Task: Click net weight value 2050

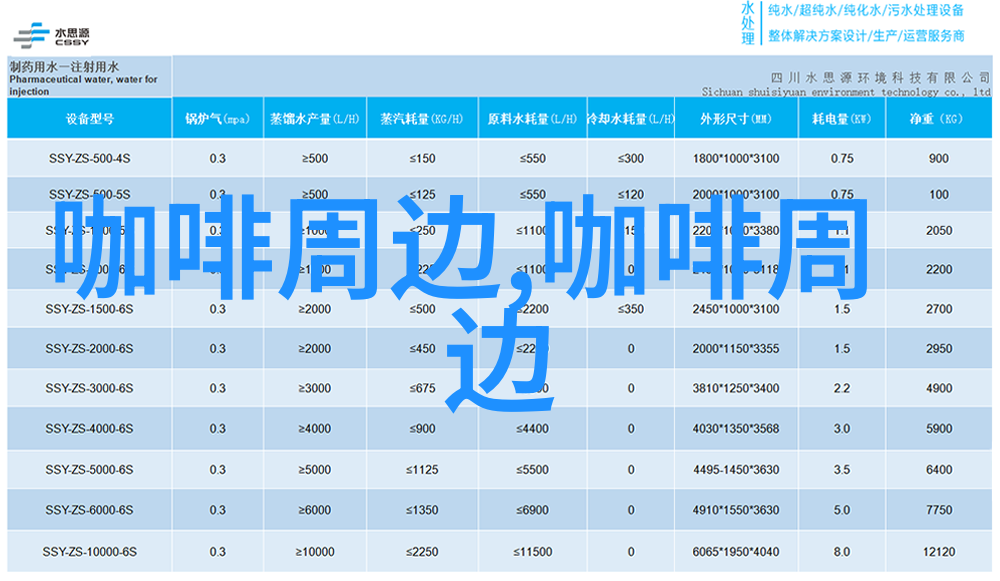Action: point(939,231)
